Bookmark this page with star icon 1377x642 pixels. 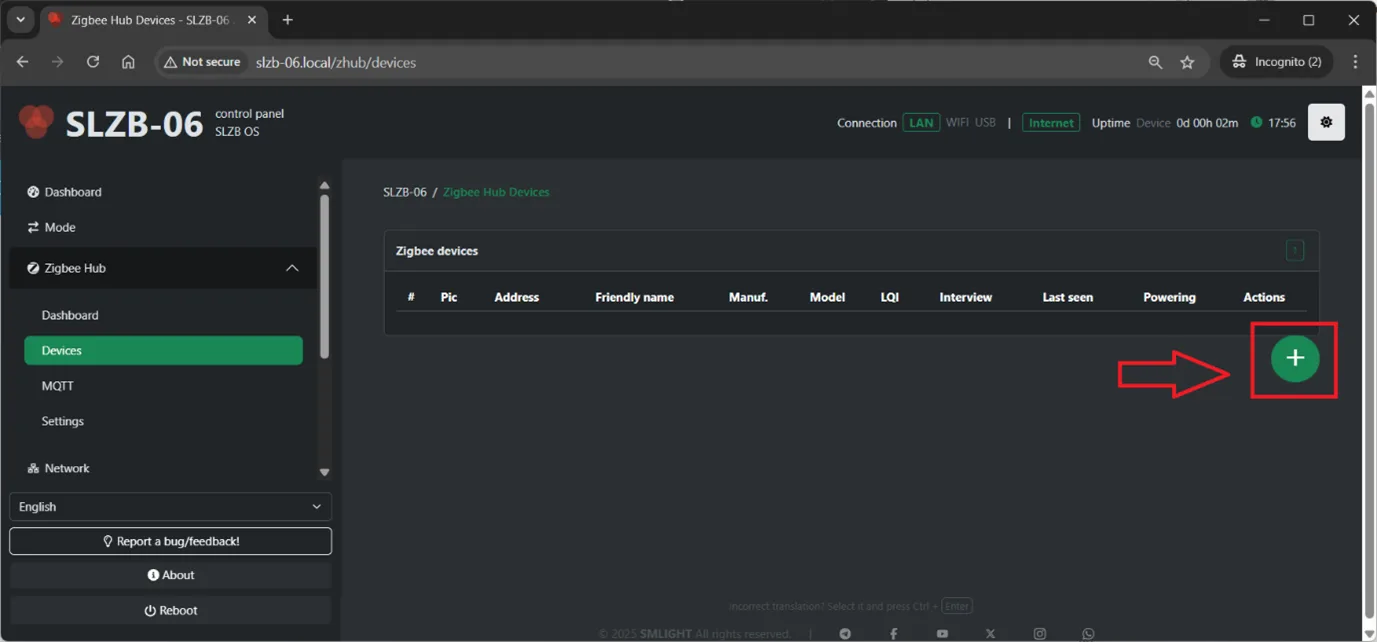click(1187, 62)
